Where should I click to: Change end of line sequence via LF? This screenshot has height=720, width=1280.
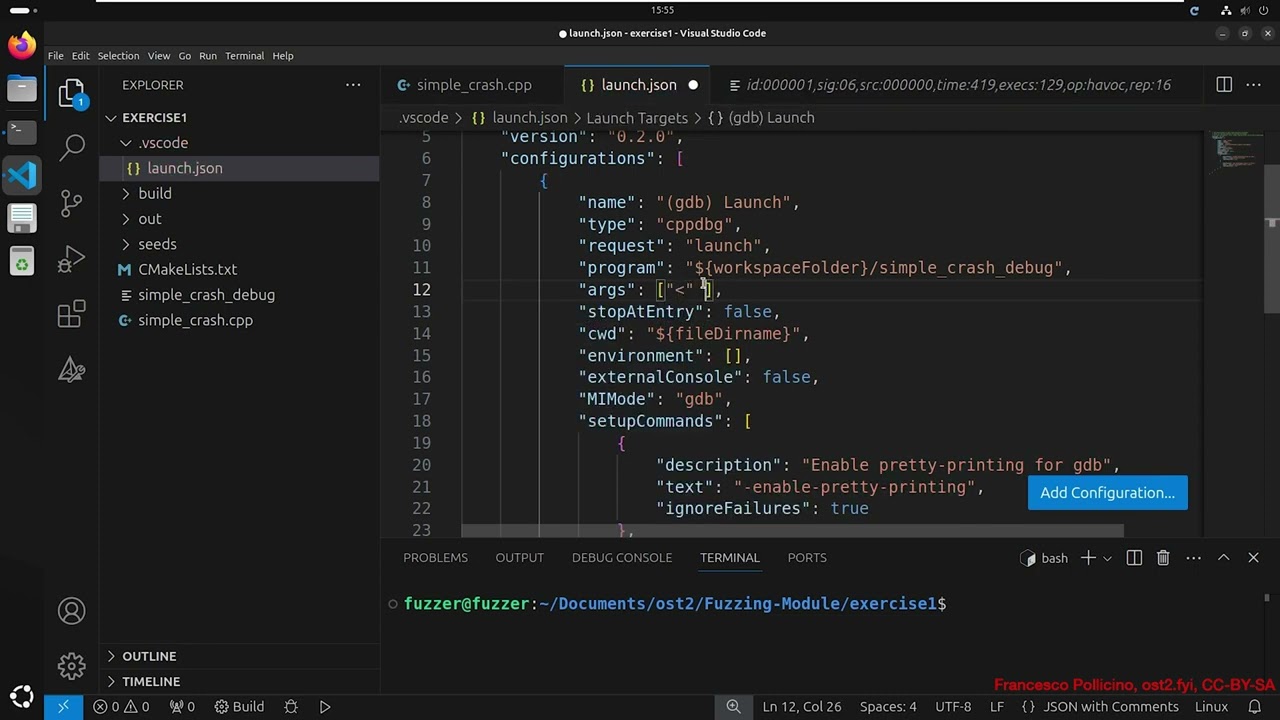(x=997, y=707)
